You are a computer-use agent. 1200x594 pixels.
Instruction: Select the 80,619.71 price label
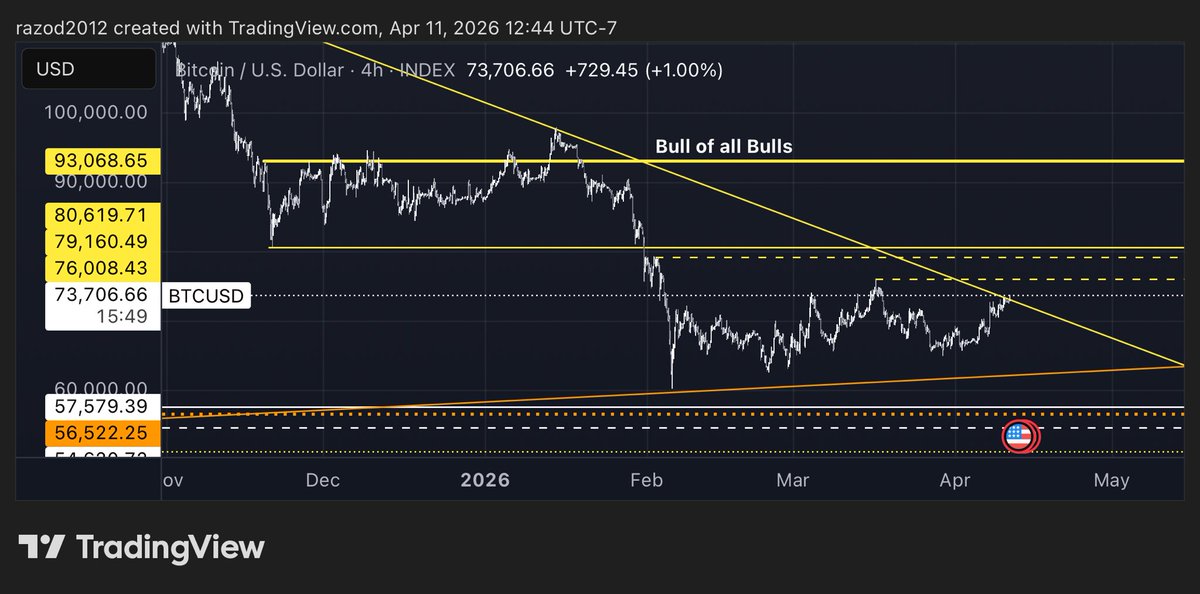[102, 215]
